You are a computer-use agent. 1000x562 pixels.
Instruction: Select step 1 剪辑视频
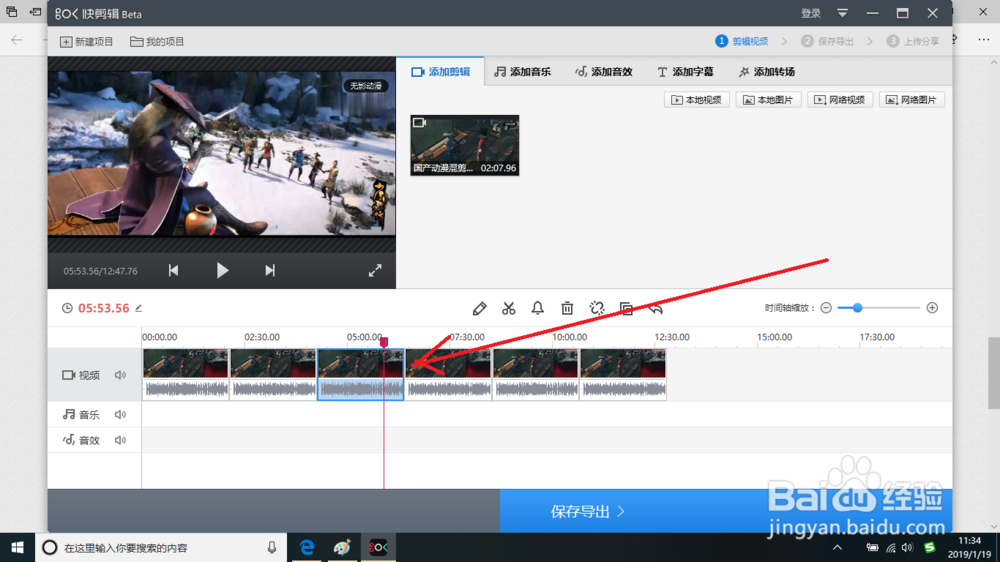[742, 41]
